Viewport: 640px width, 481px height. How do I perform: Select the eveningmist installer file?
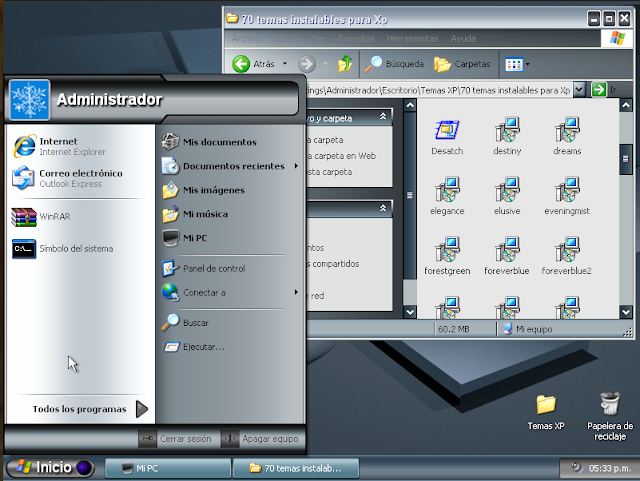[567, 196]
